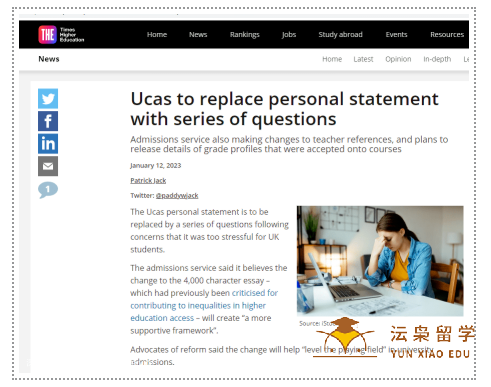Click paragraph starting 'Advocates of reform said'
Screen dimensions: 491x387
pyautogui.click(x=282, y=355)
